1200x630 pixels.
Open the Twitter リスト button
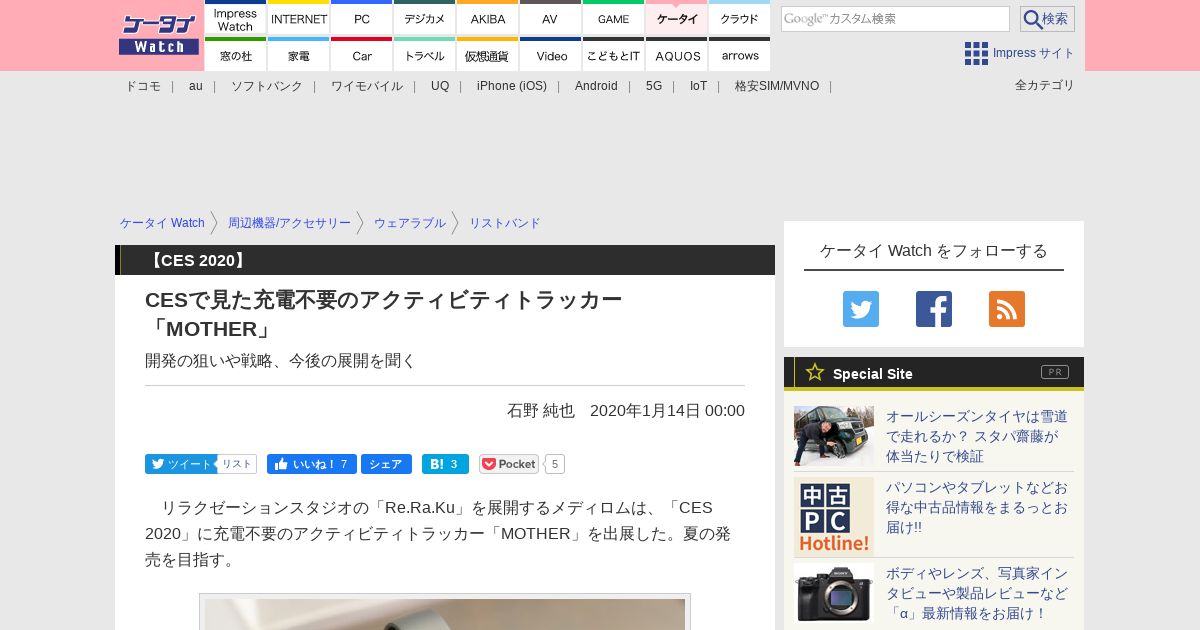[x=237, y=464]
